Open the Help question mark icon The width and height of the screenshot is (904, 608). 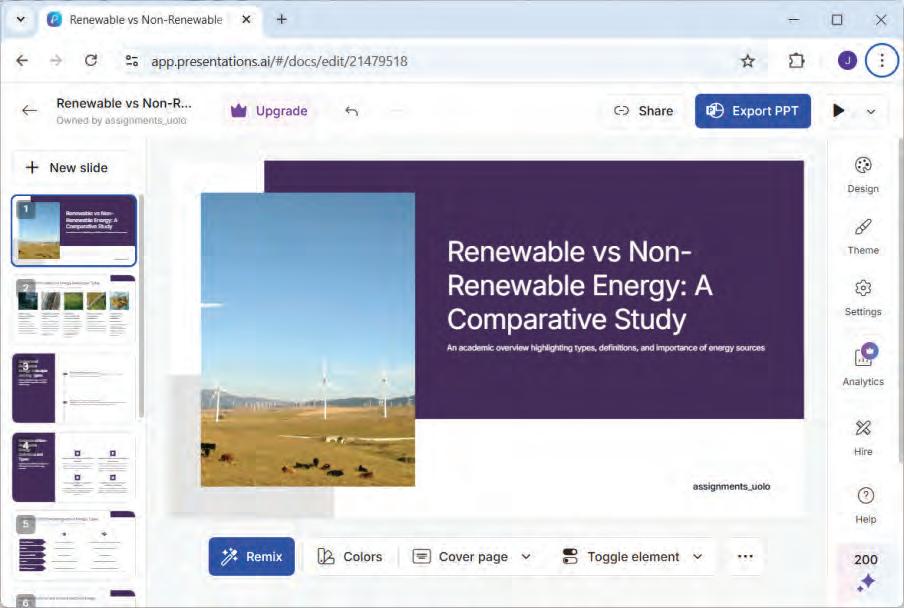[865, 495]
